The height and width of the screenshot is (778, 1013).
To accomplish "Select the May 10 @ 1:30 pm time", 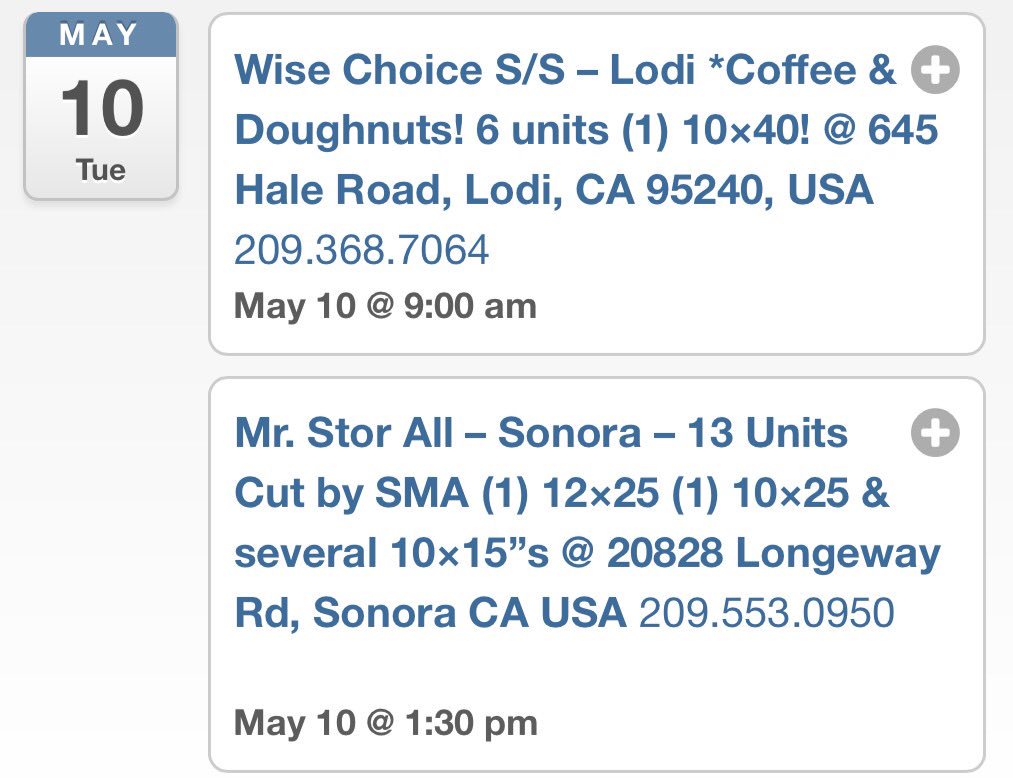I will [x=386, y=722].
